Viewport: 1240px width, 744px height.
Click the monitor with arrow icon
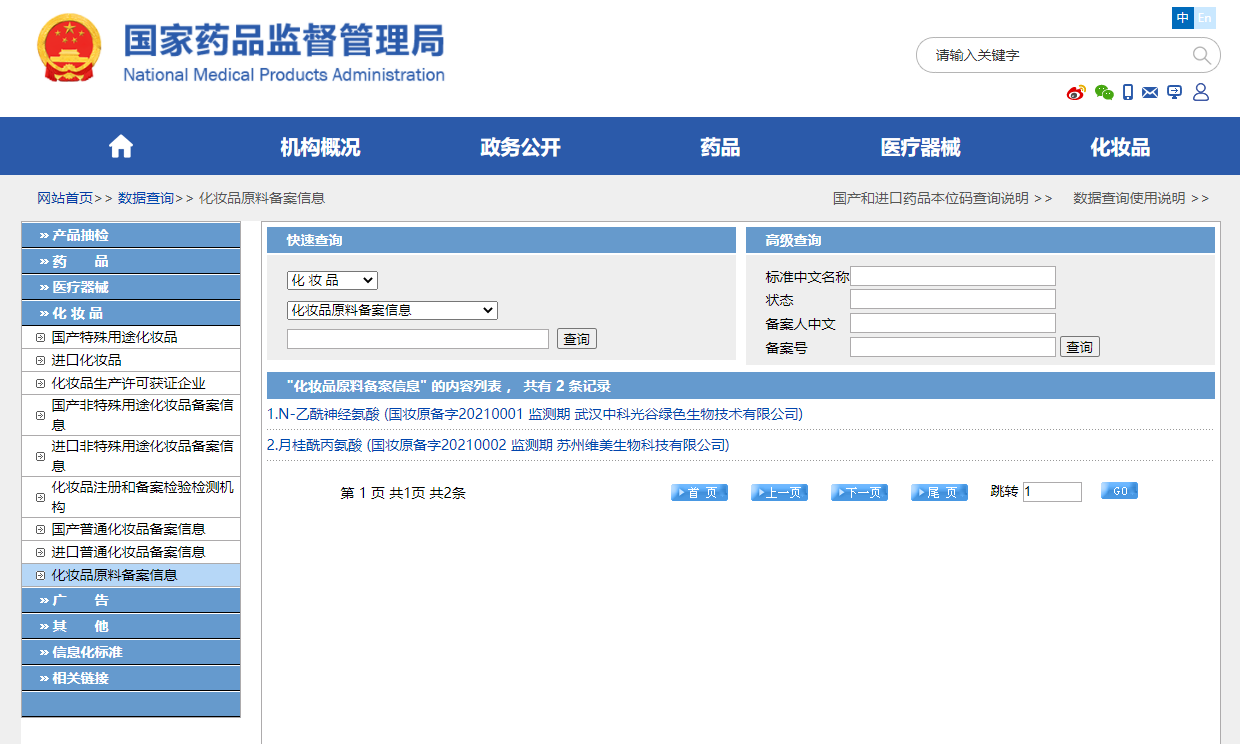coord(1174,93)
